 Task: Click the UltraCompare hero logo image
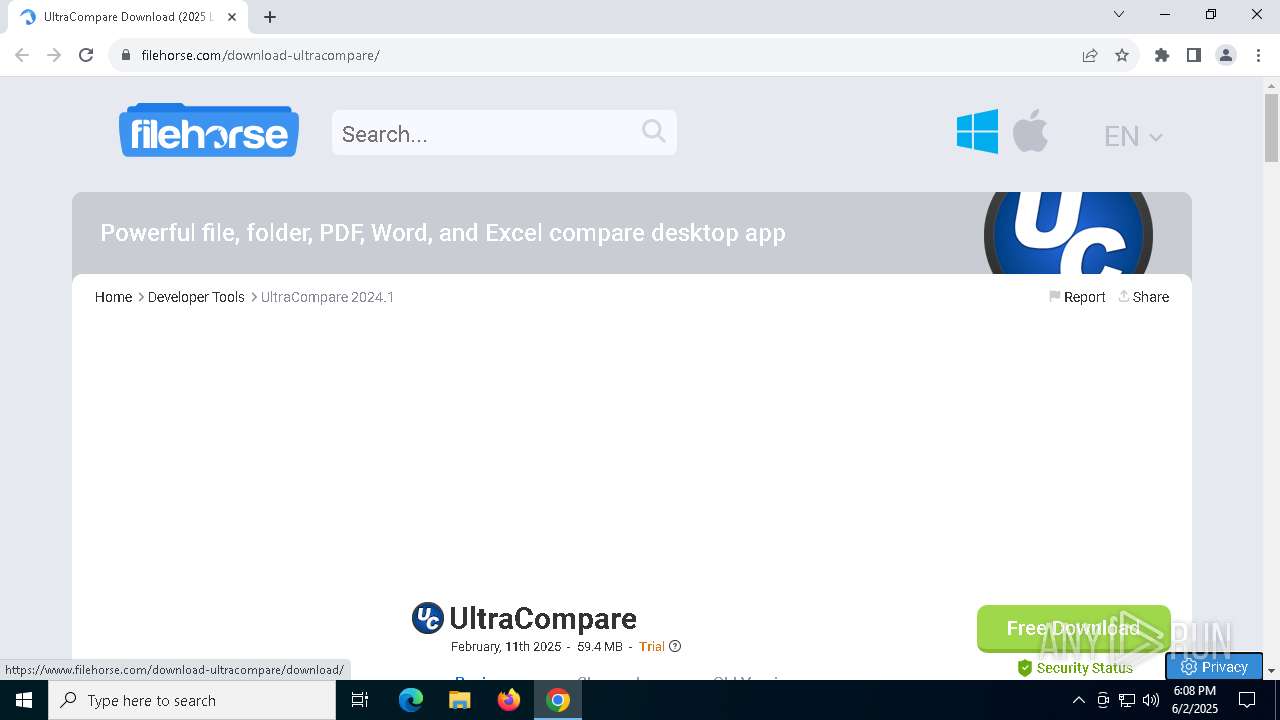pos(1068,233)
